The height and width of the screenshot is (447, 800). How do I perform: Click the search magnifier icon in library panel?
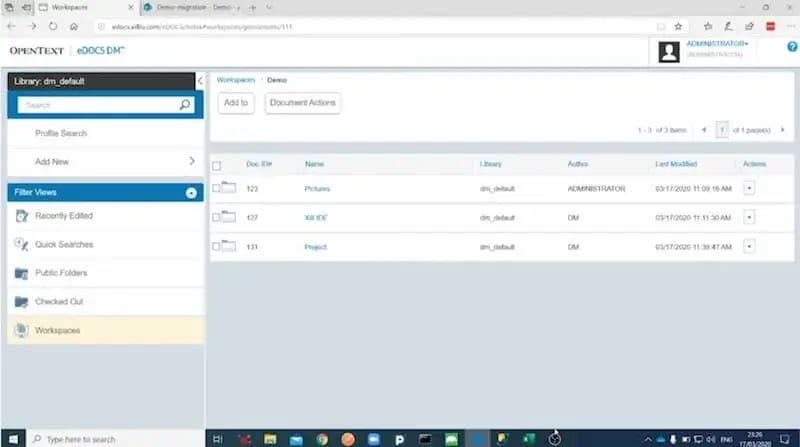pos(185,105)
